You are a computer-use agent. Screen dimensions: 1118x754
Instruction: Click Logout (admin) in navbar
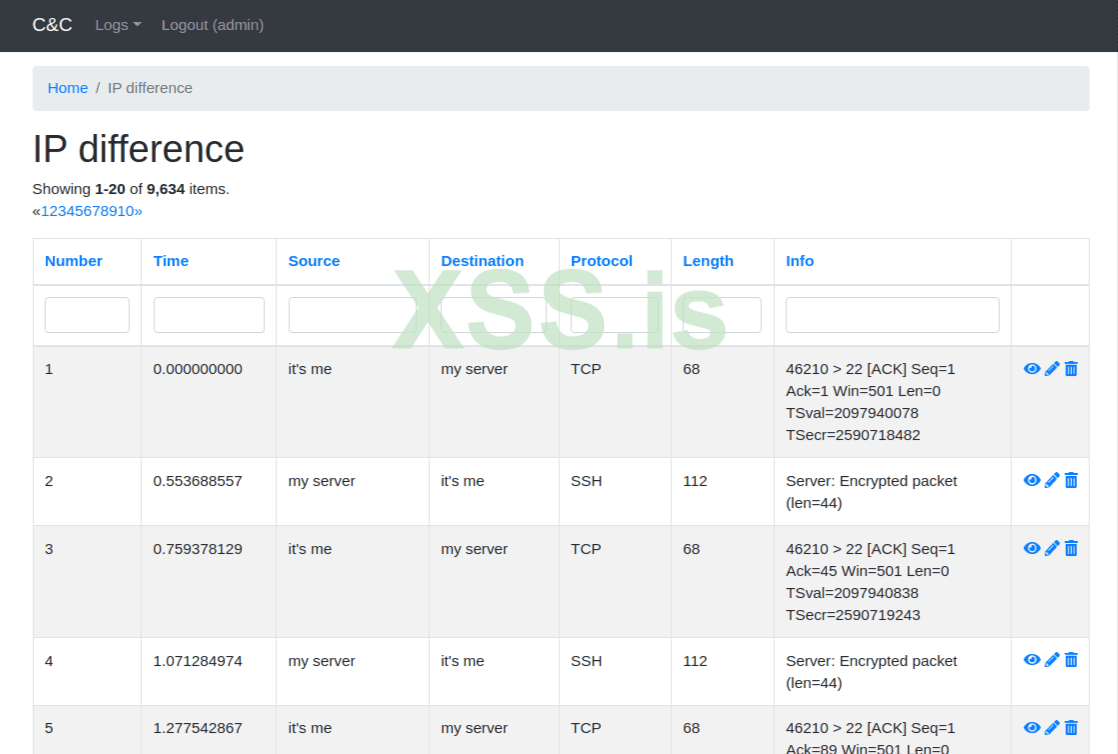(212, 25)
